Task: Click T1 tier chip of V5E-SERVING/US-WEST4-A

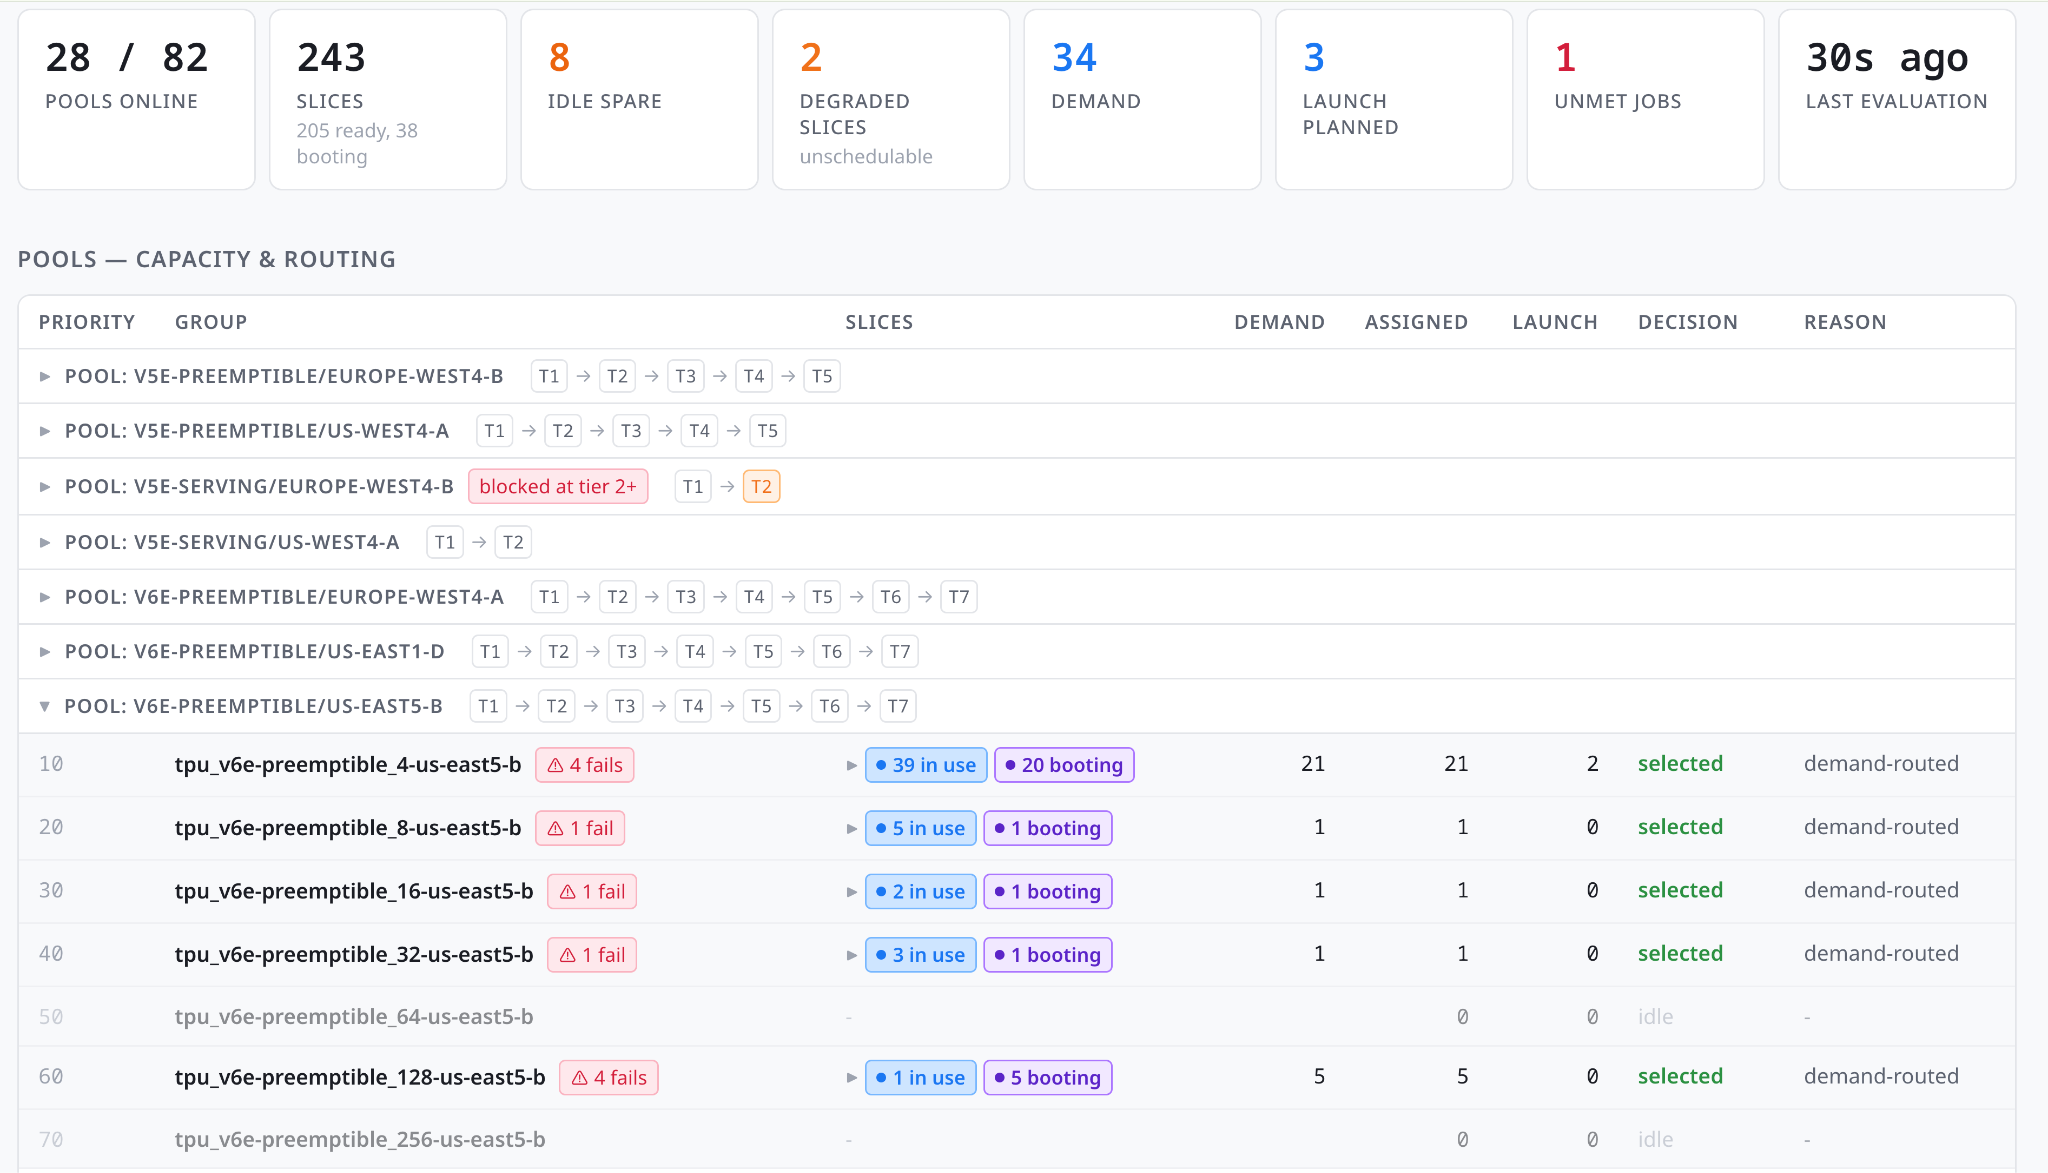Action: click(x=445, y=542)
